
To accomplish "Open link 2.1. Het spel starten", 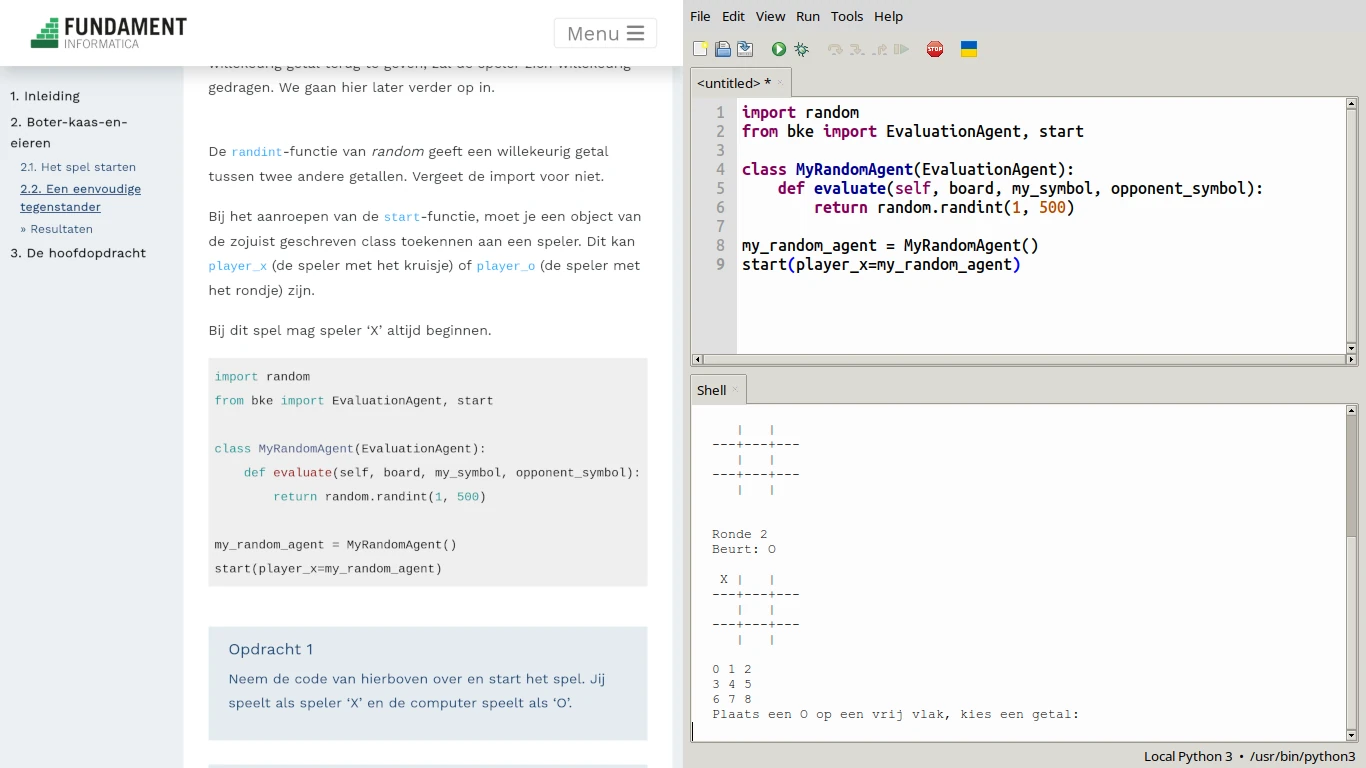I will click(79, 167).
